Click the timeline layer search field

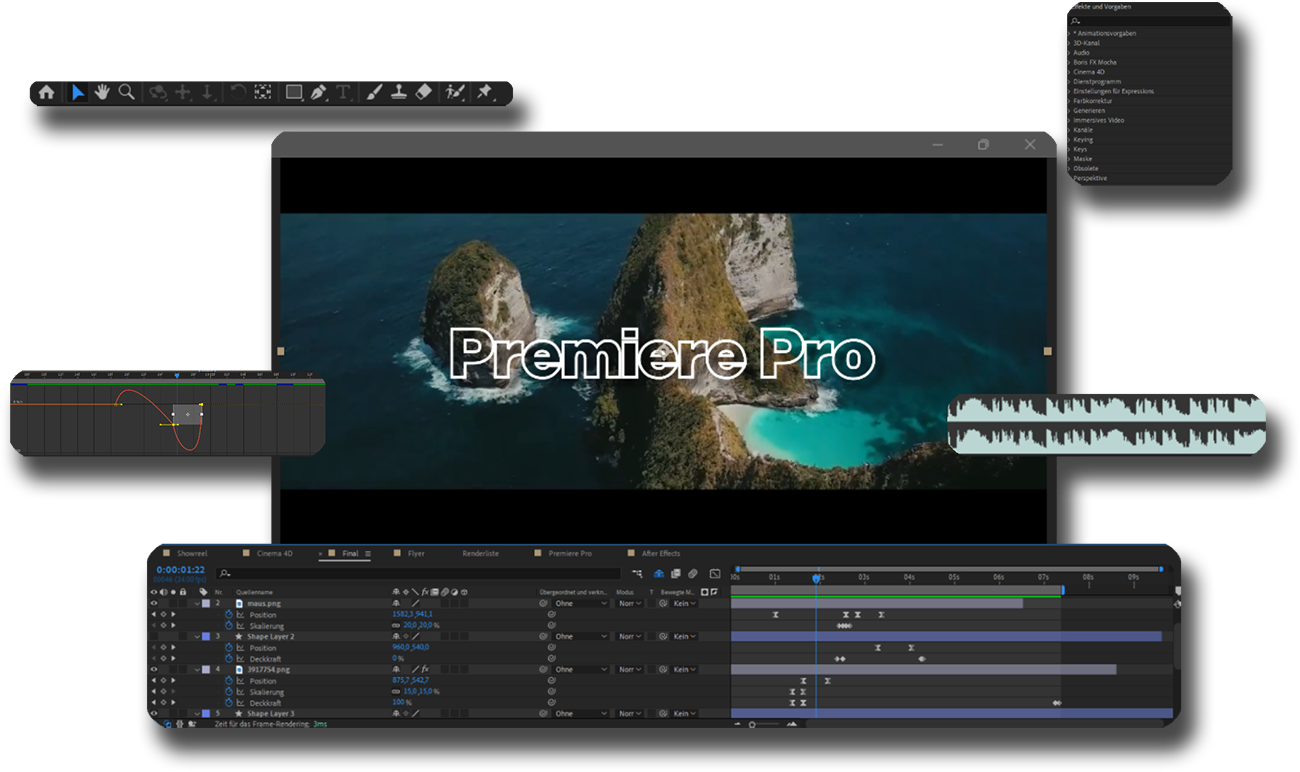coord(418,573)
